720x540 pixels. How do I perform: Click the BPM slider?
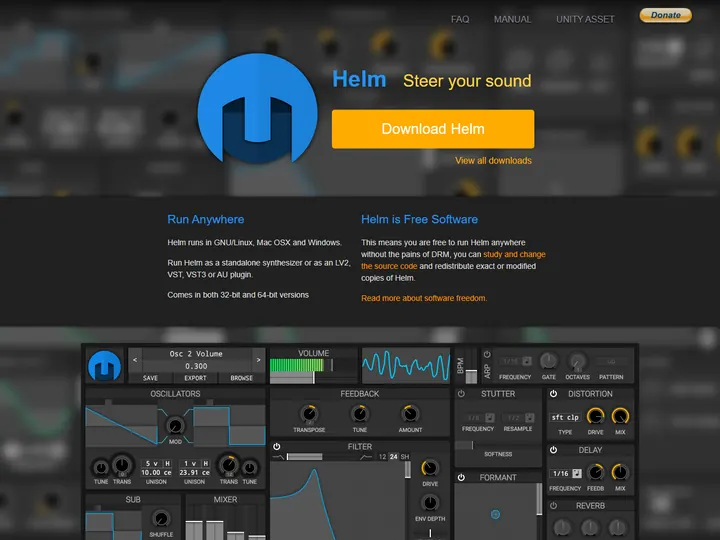point(471,366)
